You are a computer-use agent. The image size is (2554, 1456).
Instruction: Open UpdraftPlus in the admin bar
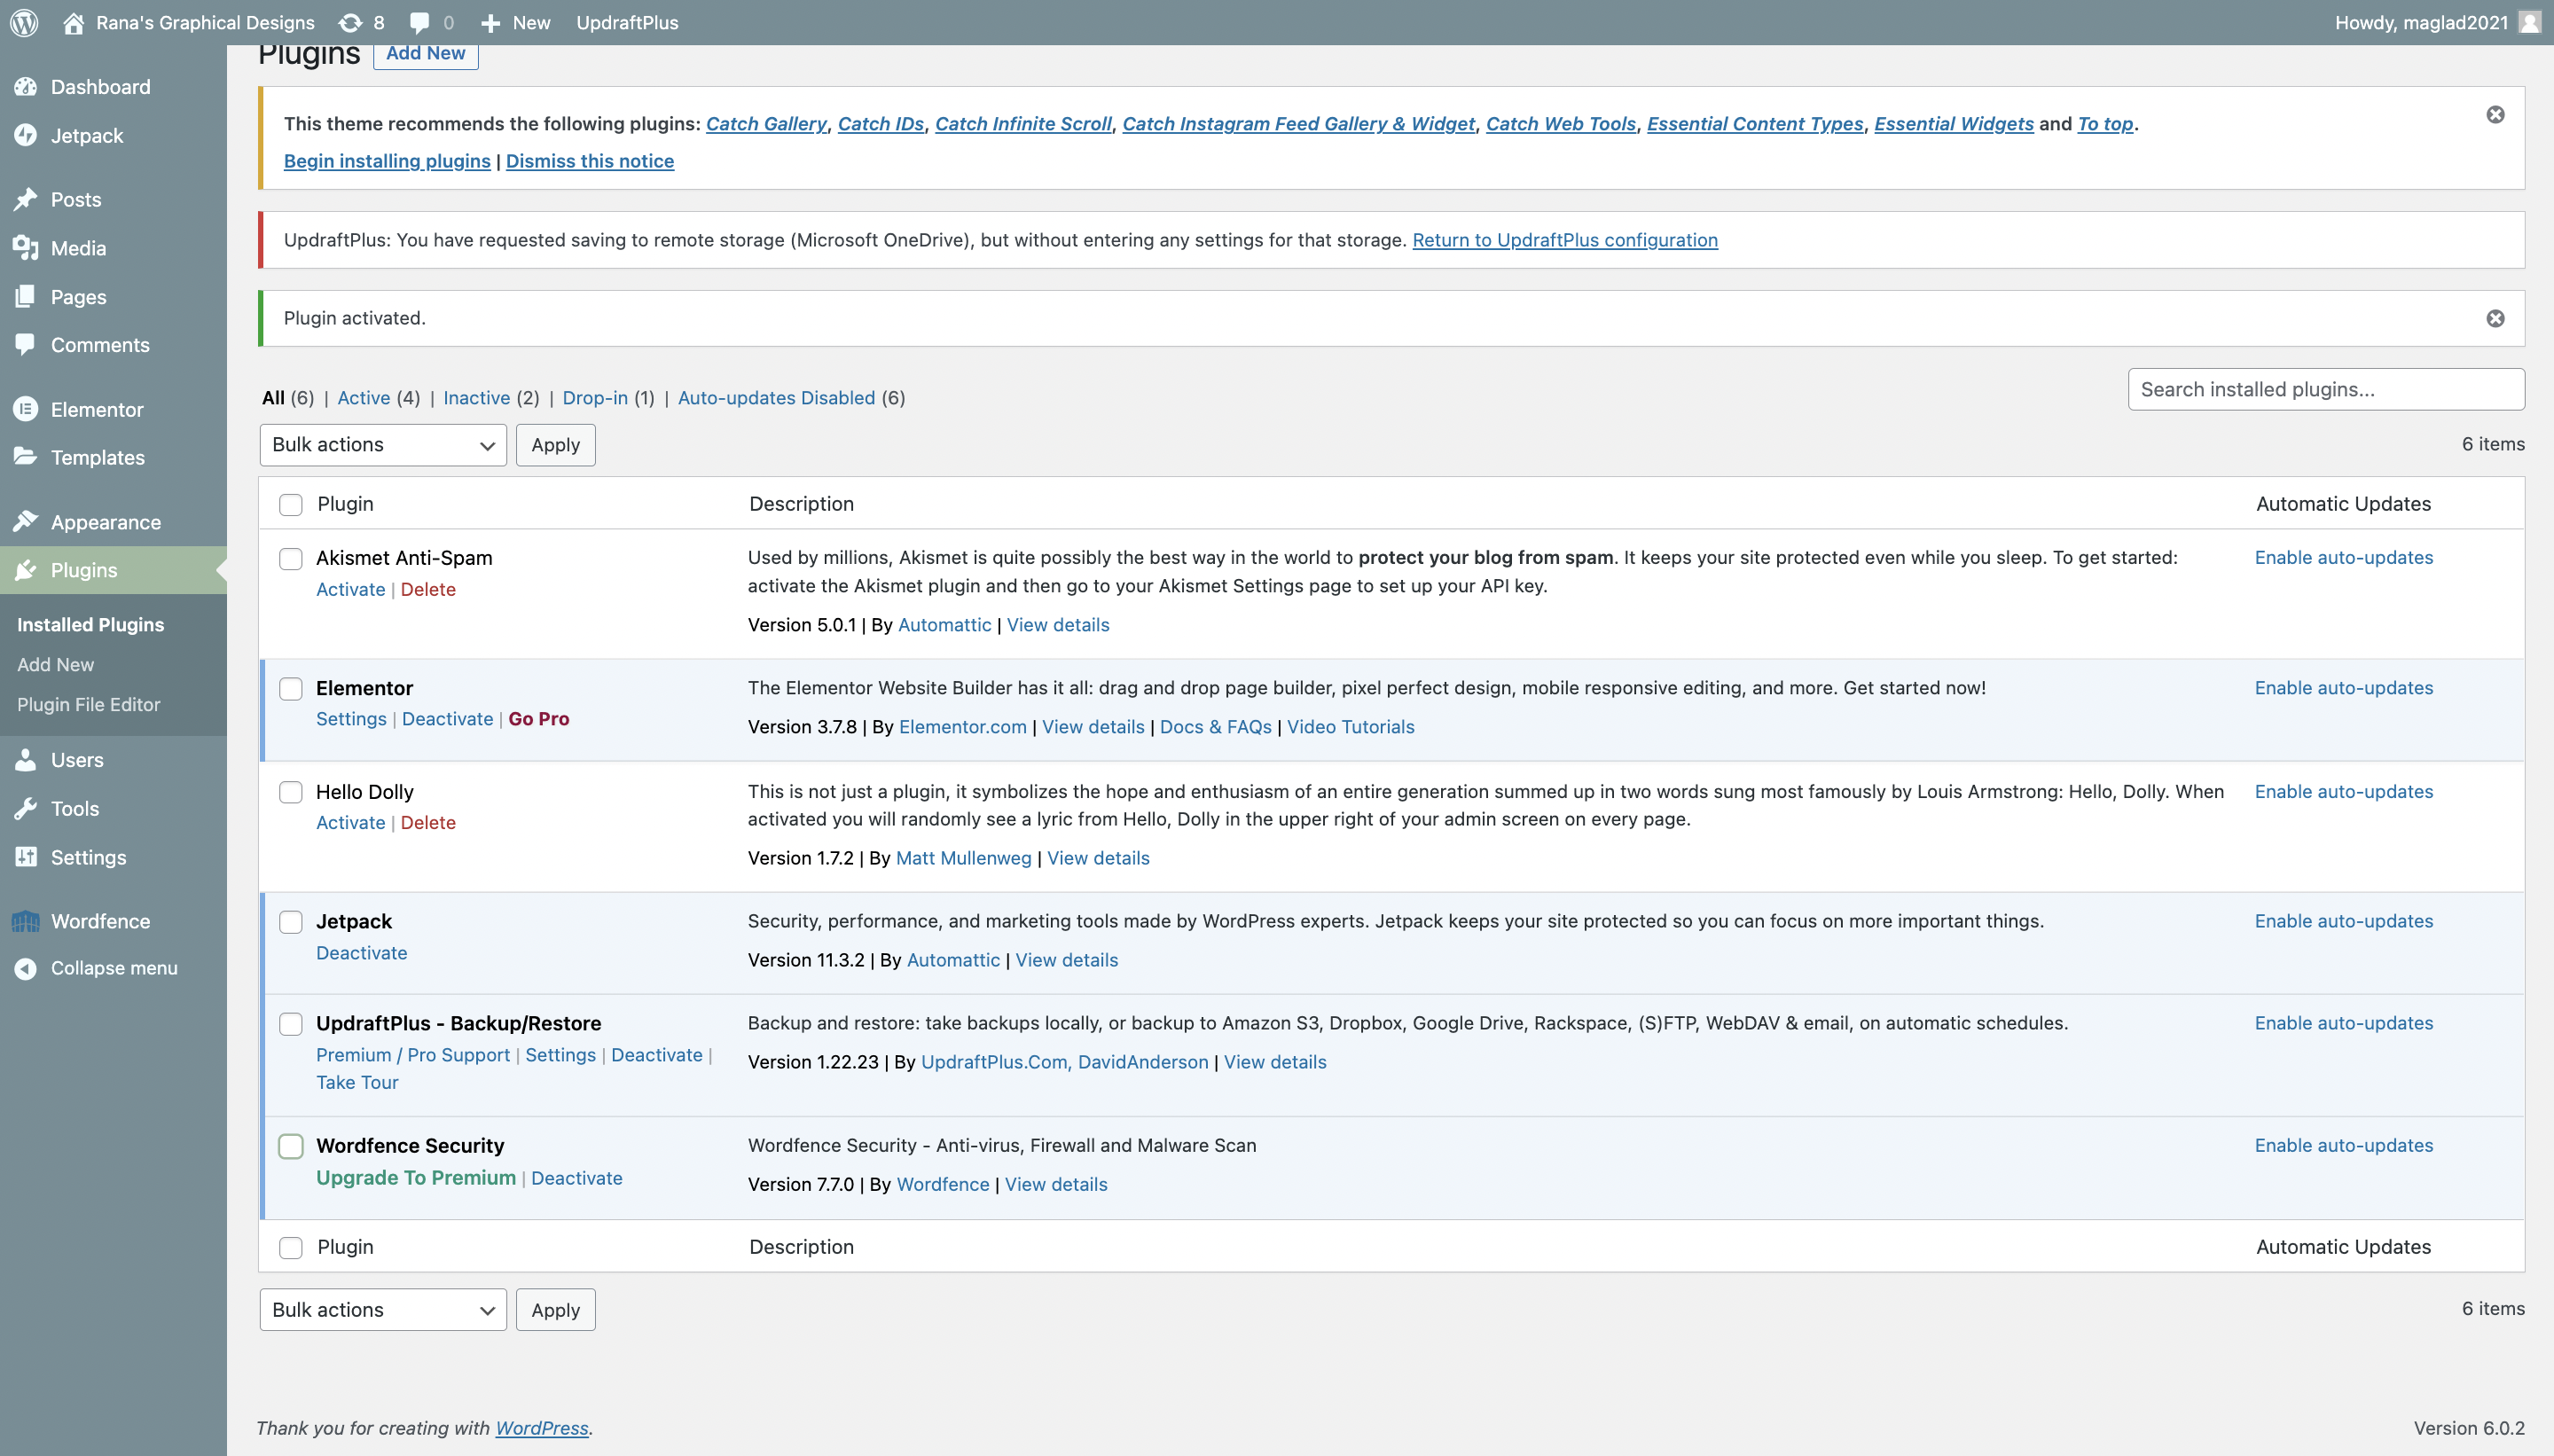click(627, 22)
